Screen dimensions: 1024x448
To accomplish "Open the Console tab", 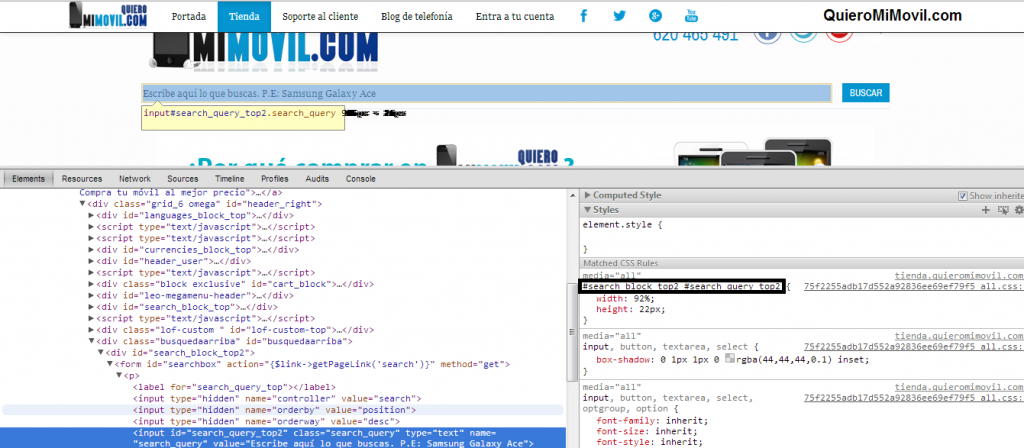I will pos(360,178).
